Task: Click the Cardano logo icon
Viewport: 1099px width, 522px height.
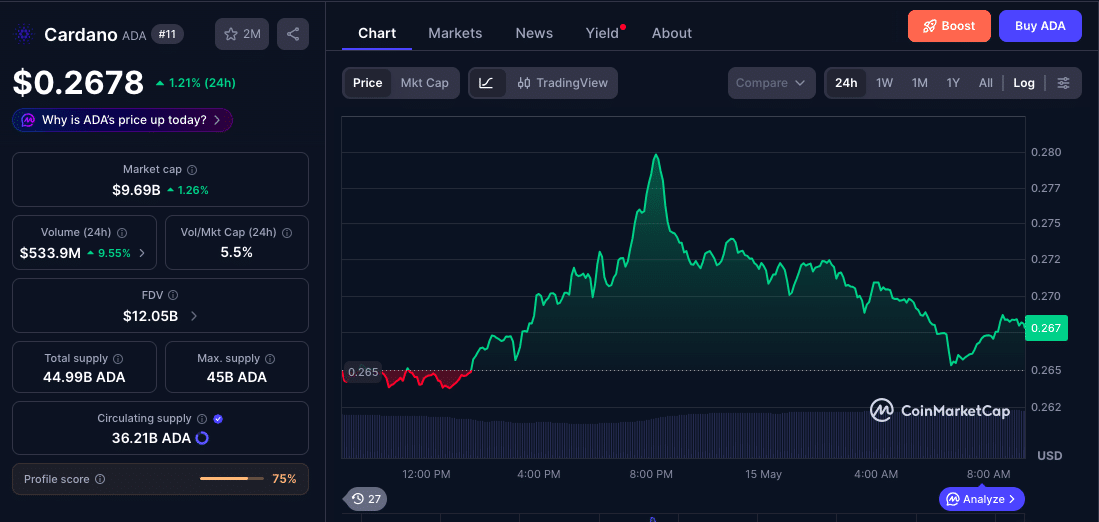Action: (25, 34)
